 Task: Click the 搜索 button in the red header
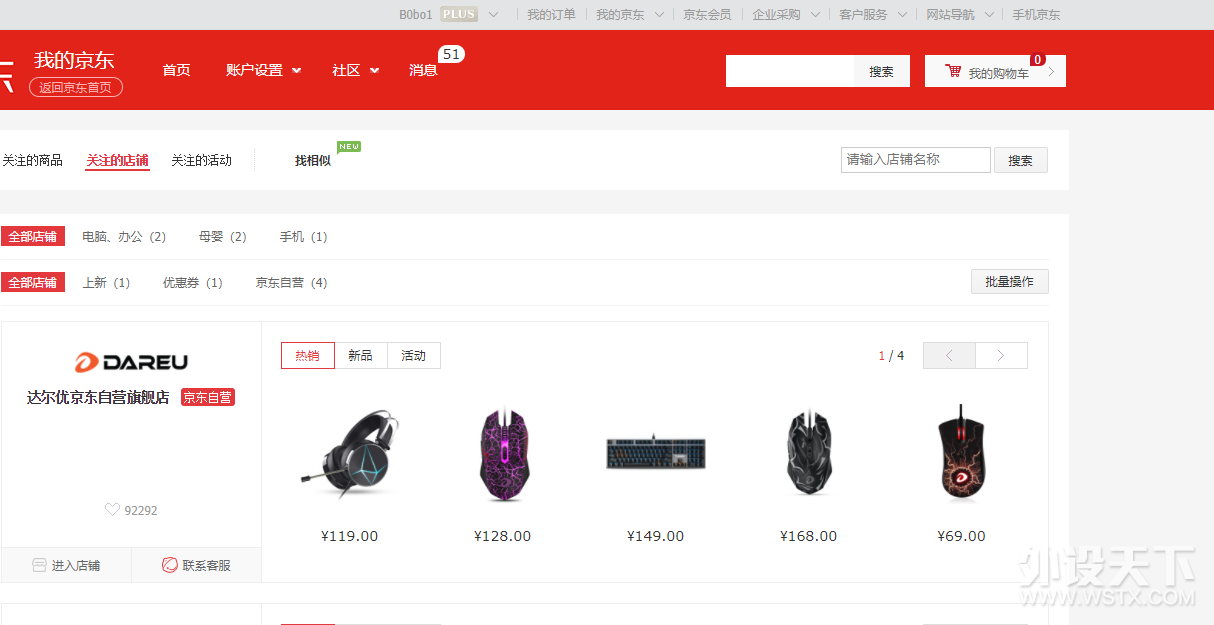[x=882, y=71]
